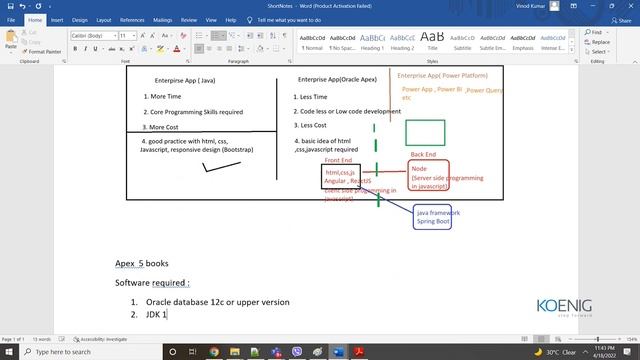Justify text alignment
Viewport: 640px width, 360px height.
pos(229,49)
